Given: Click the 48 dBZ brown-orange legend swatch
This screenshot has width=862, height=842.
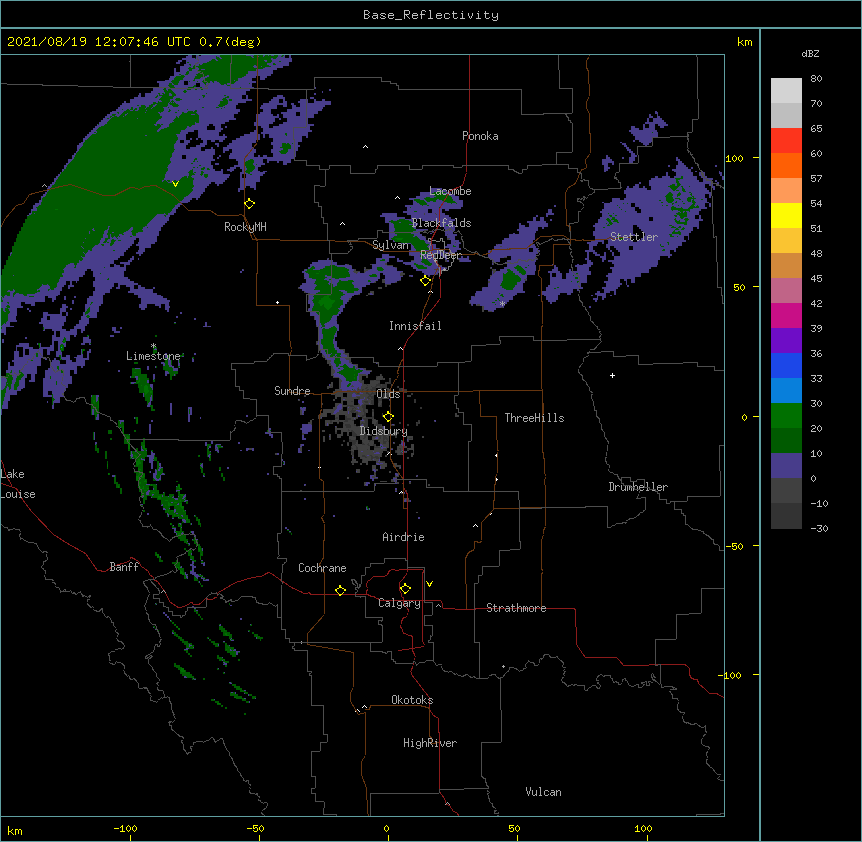Looking at the screenshot, I should [x=786, y=265].
